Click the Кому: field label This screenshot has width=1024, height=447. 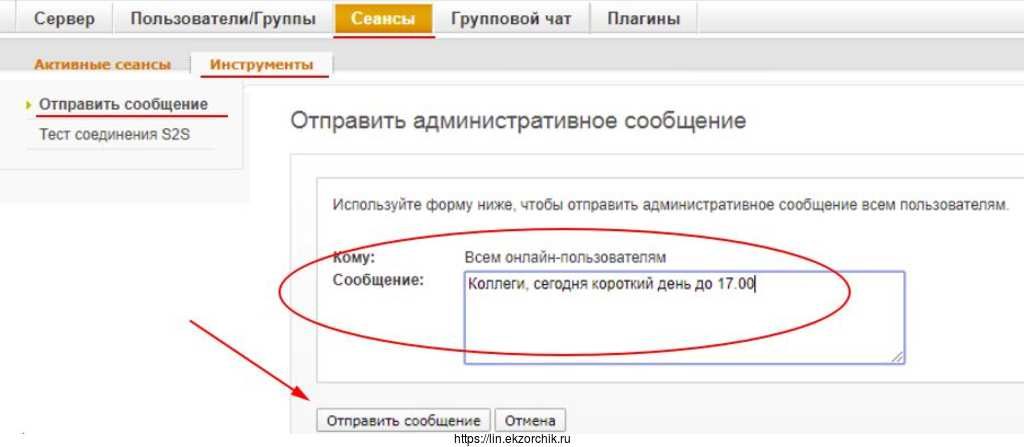(353, 257)
